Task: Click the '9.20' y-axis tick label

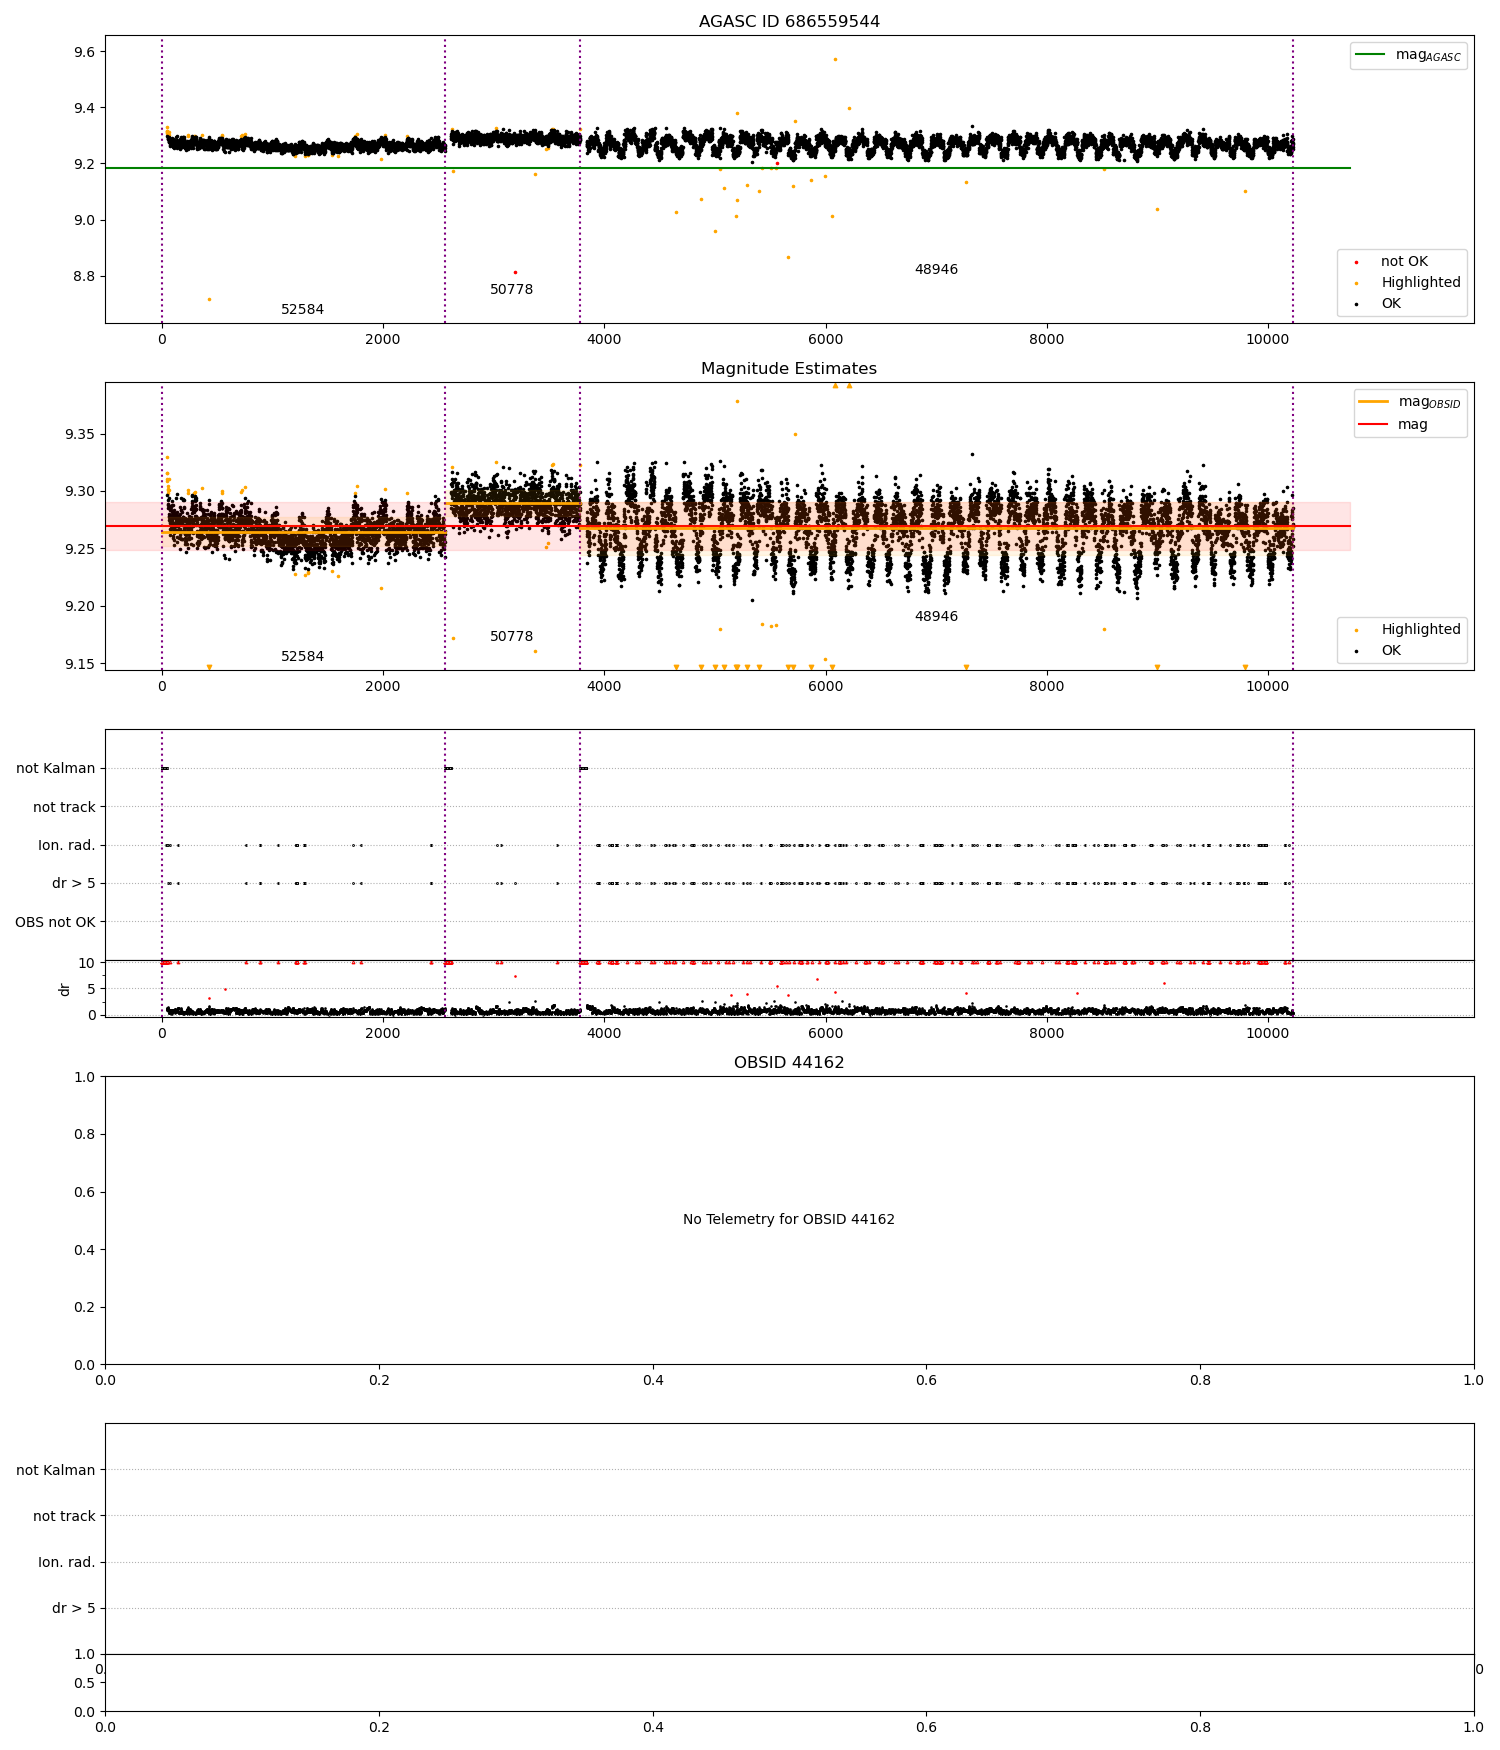Action: pos(79,606)
